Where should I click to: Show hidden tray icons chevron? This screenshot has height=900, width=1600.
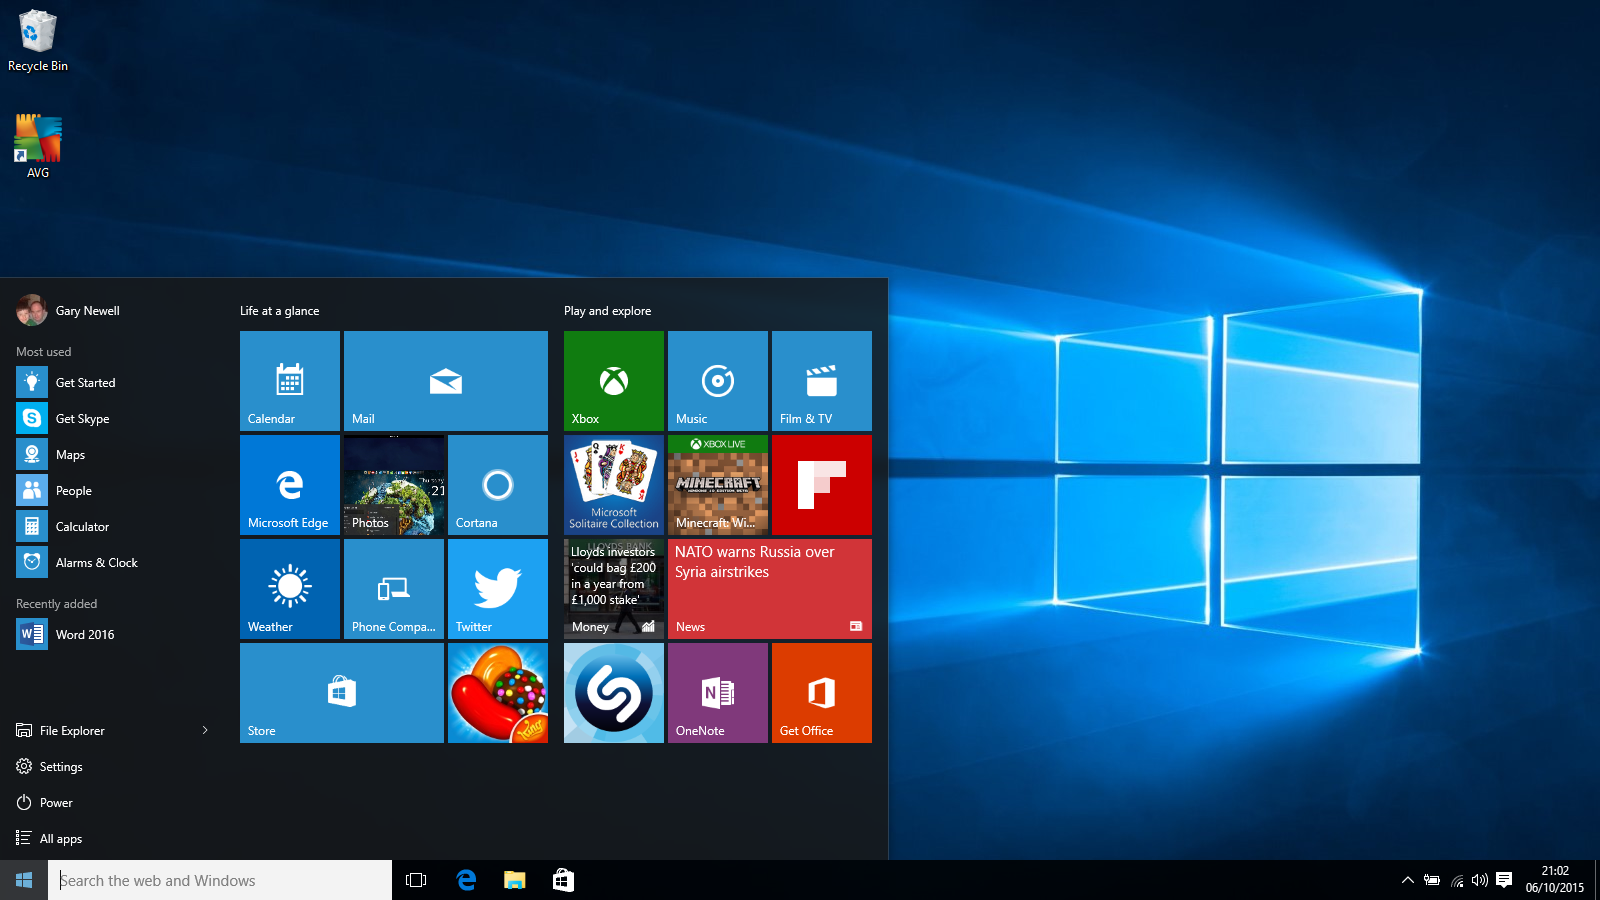pos(1408,880)
